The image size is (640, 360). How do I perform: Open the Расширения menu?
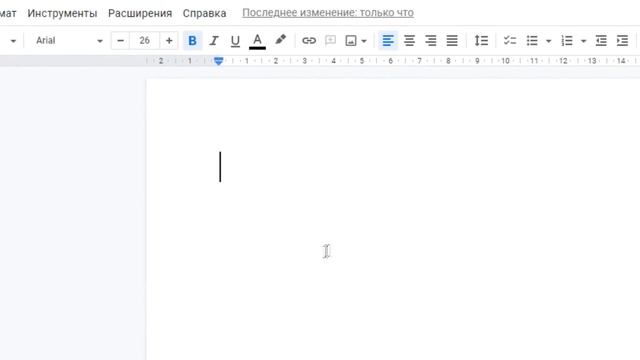[x=140, y=13]
